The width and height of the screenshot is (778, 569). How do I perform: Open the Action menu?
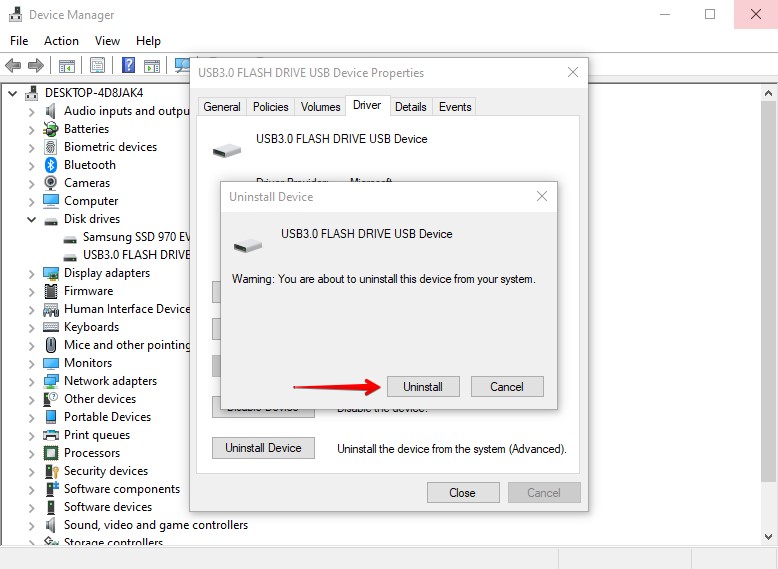61,41
